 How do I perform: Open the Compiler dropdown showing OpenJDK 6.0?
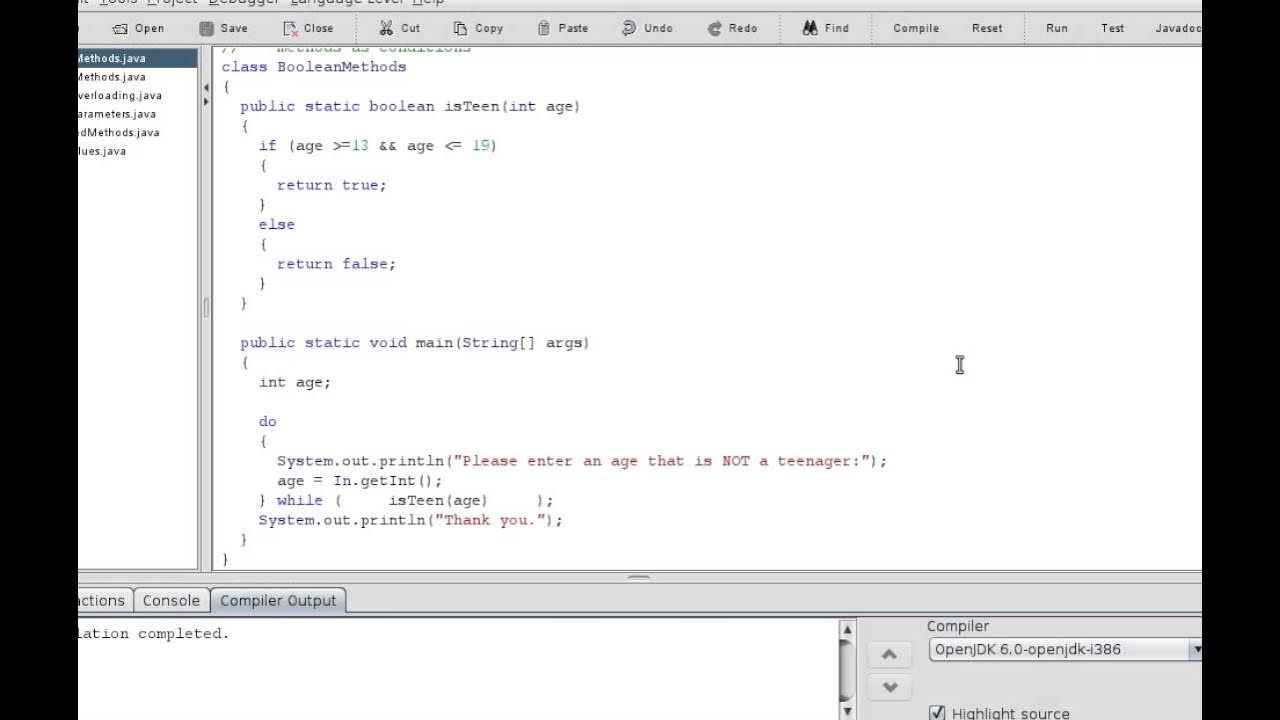(x=1065, y=649)
